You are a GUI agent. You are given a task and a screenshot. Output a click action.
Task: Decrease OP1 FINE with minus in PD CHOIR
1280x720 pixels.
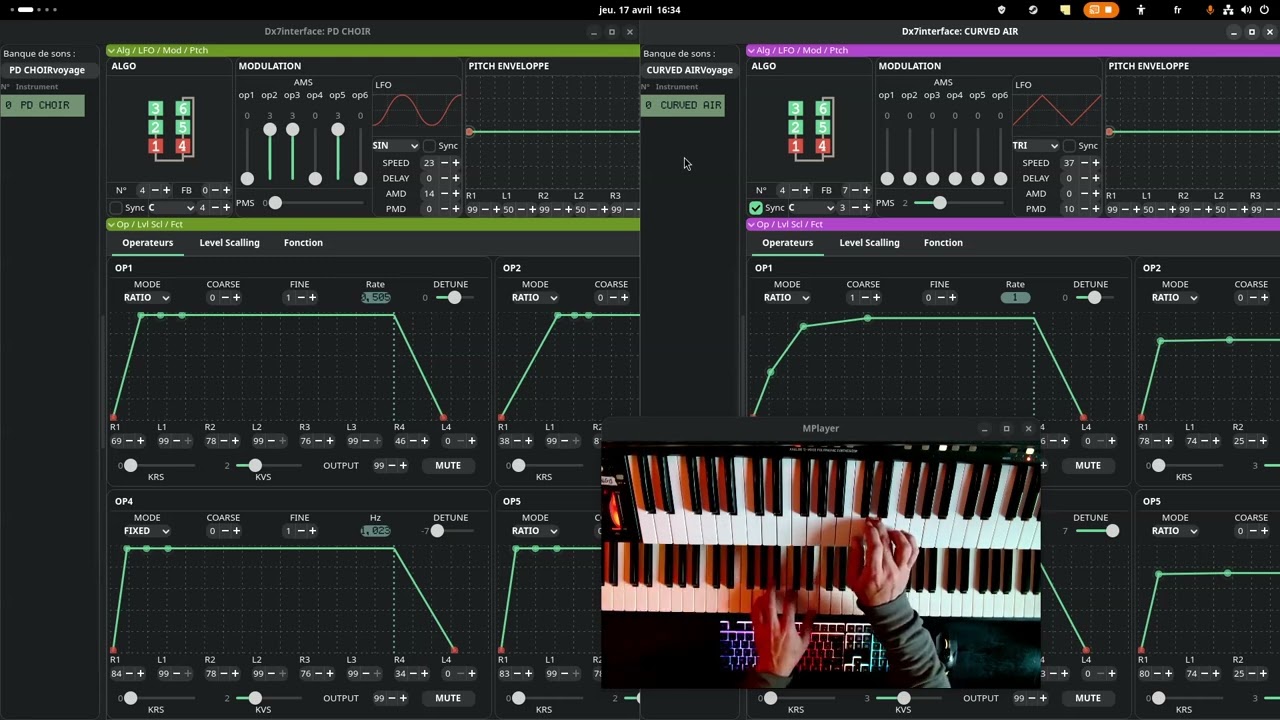click(299, 297)
